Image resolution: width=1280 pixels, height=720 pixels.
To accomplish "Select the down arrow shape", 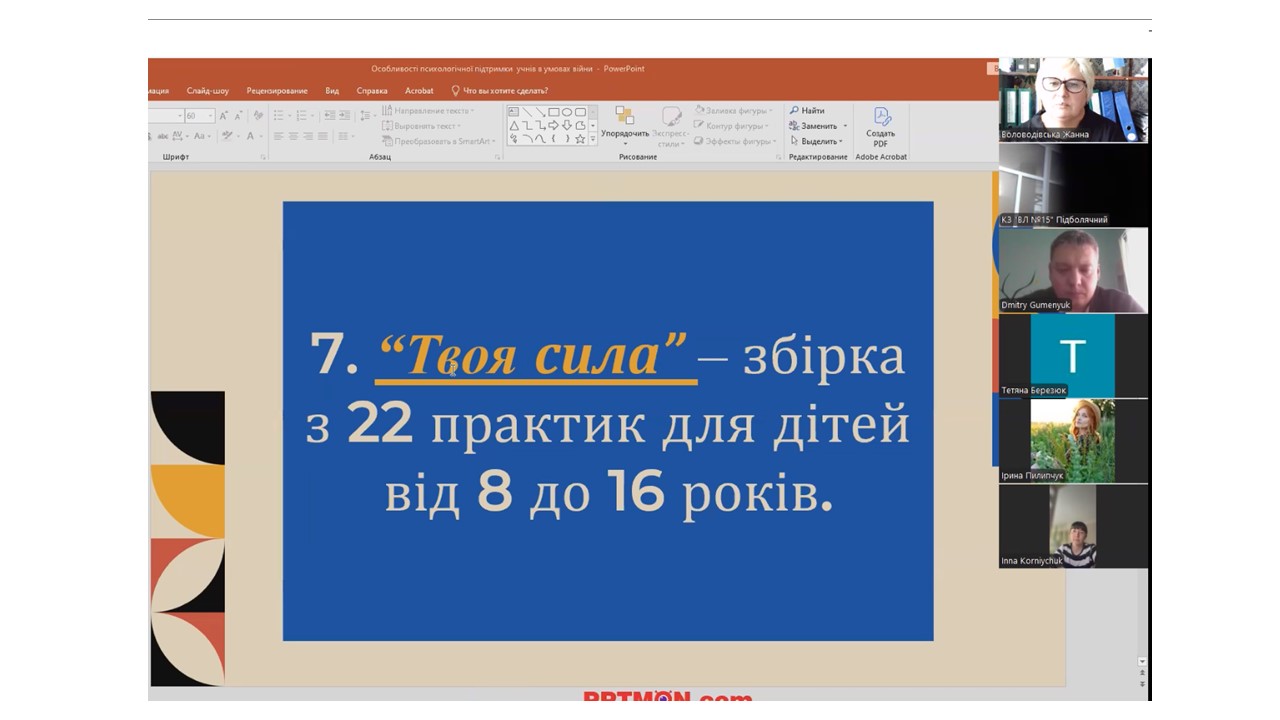I will point(567,126).
